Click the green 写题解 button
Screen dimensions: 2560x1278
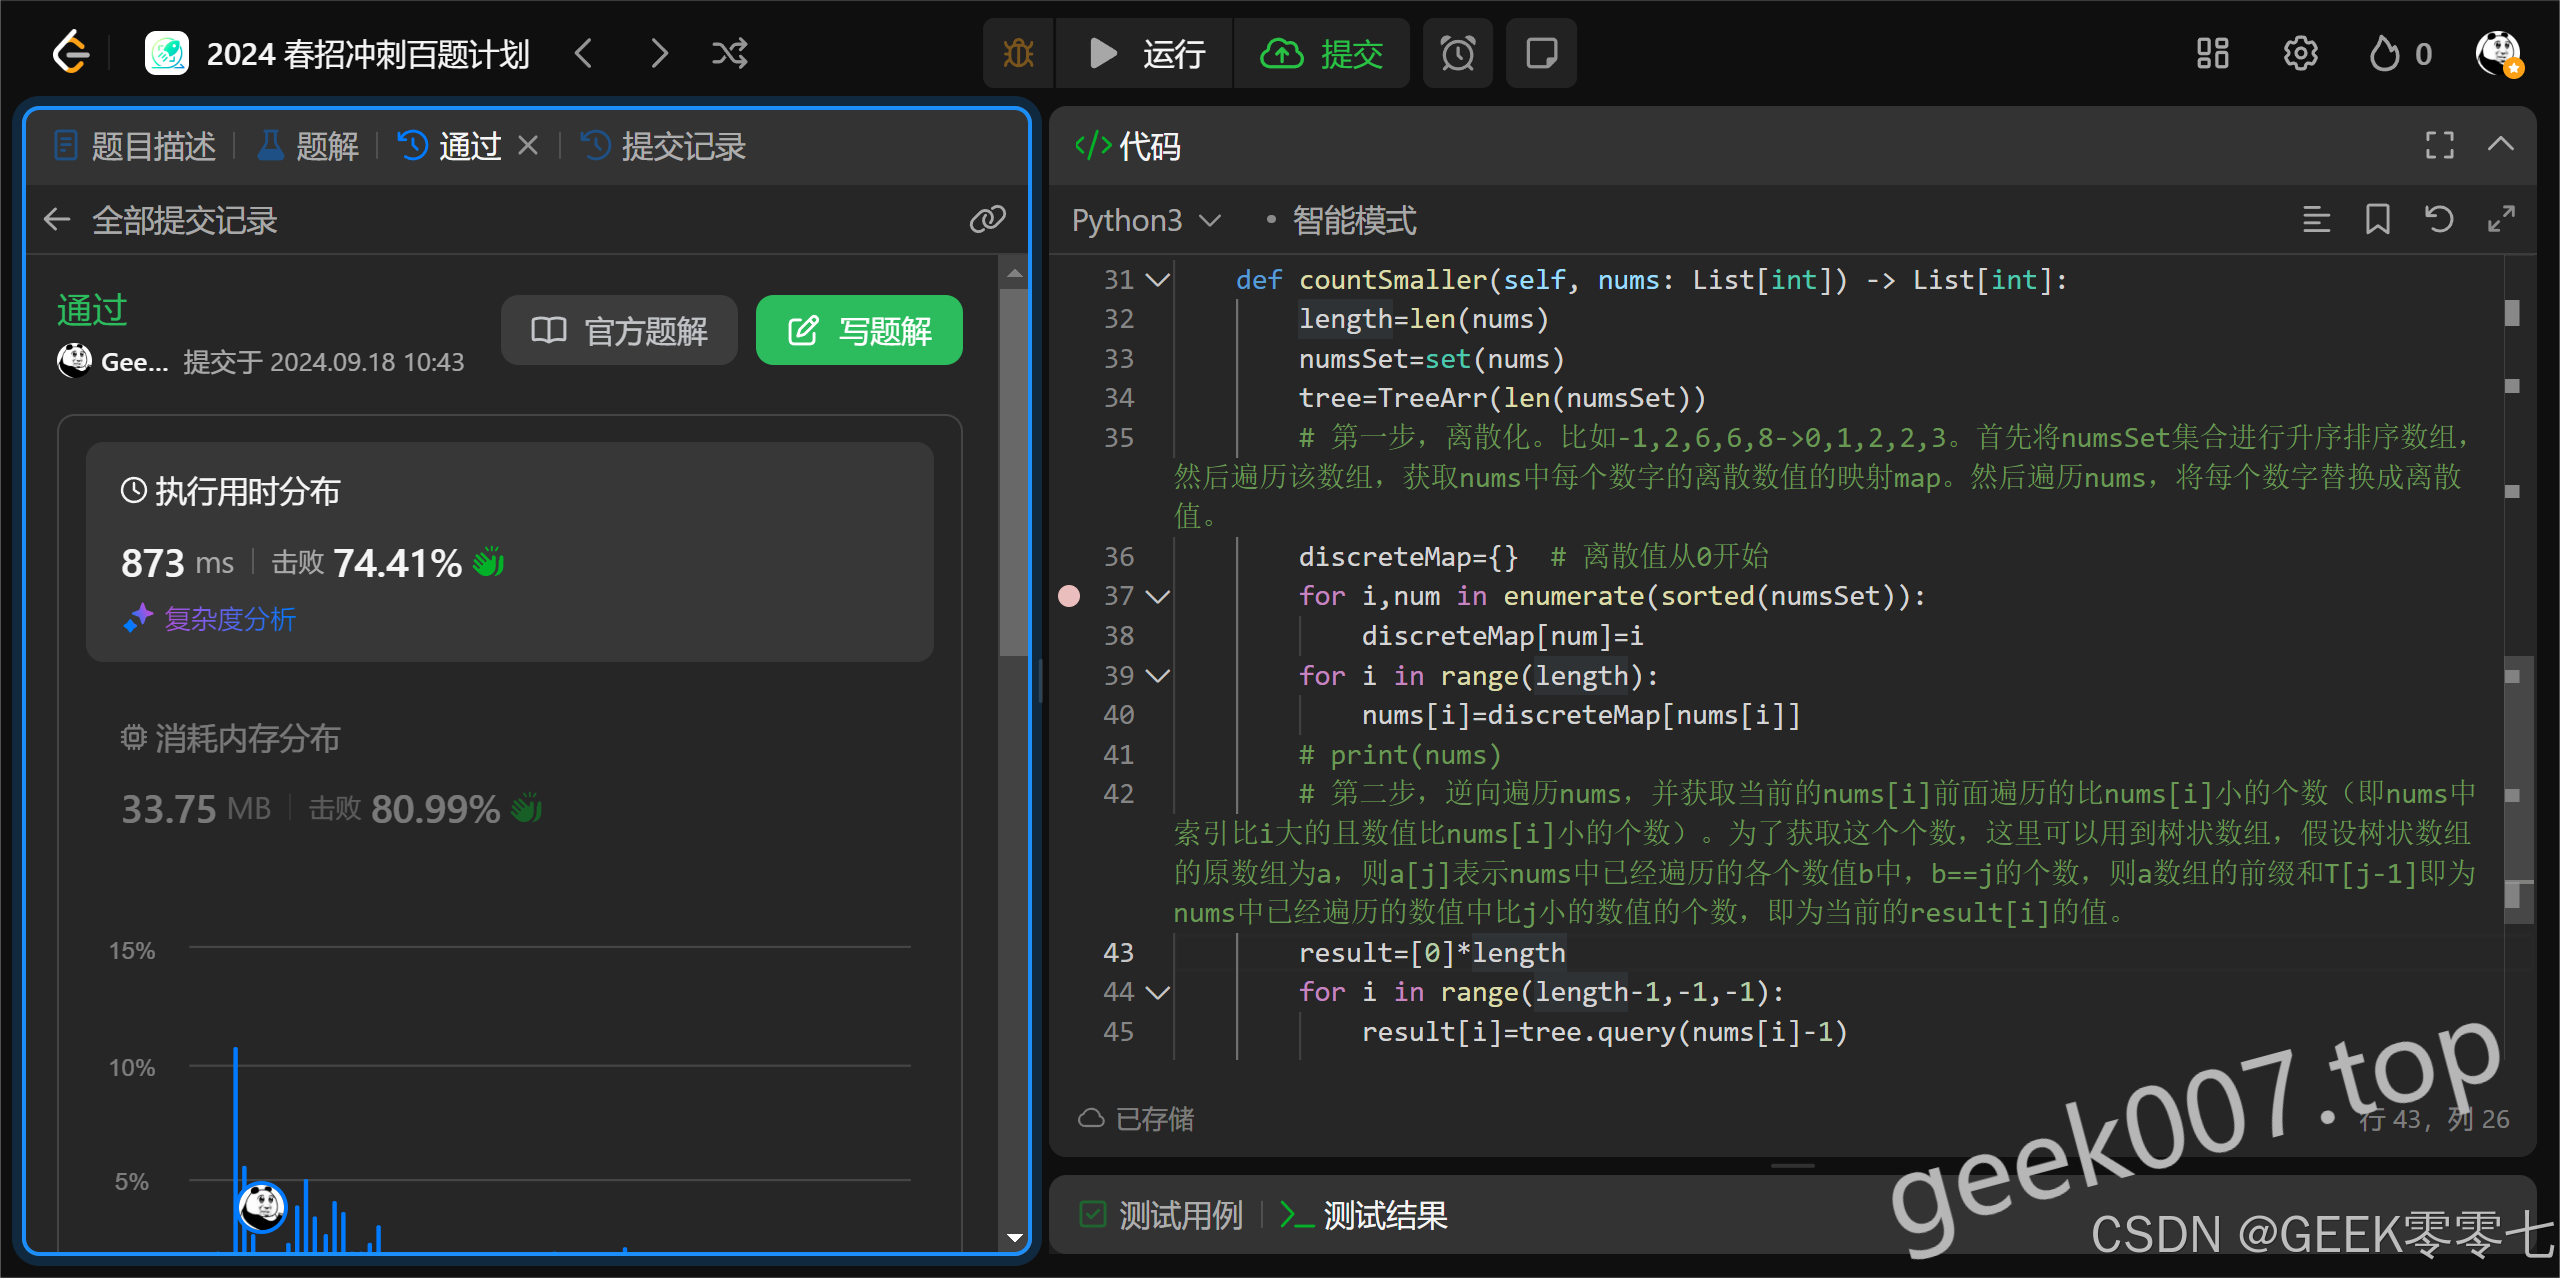(859, 331)
